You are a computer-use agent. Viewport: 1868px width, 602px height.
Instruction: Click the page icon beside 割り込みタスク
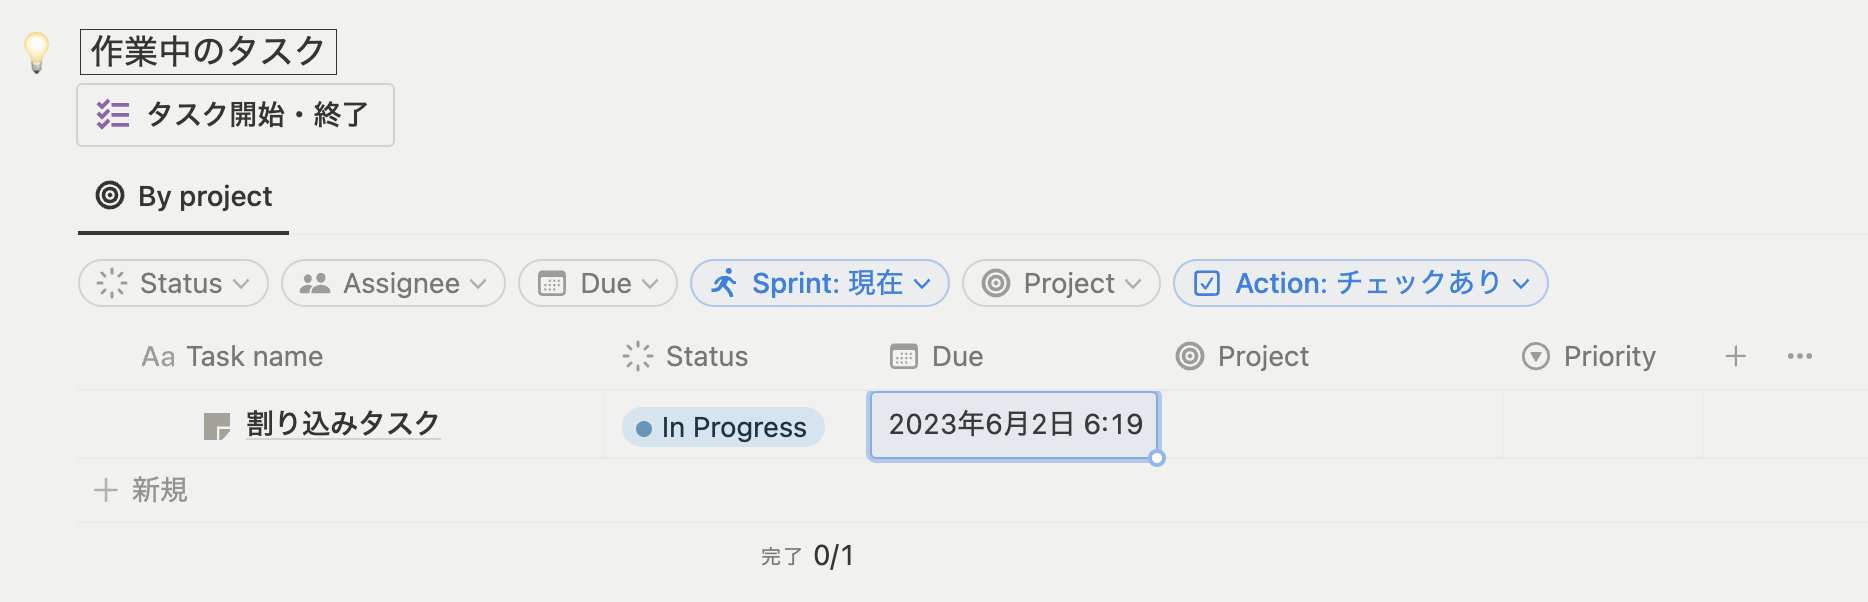coord(216,426)
